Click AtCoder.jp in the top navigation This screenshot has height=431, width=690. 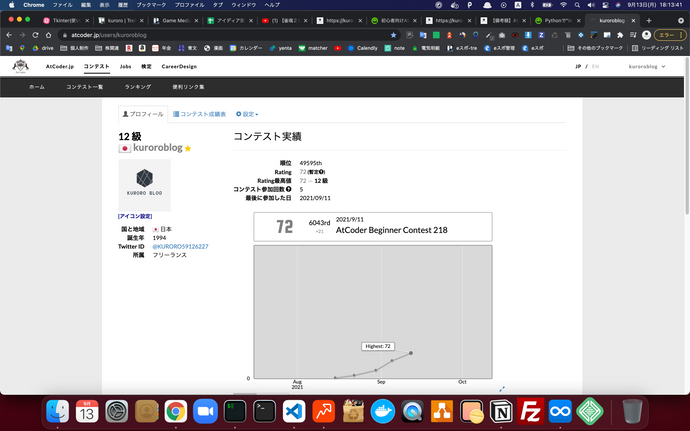(x=60, y=66)
